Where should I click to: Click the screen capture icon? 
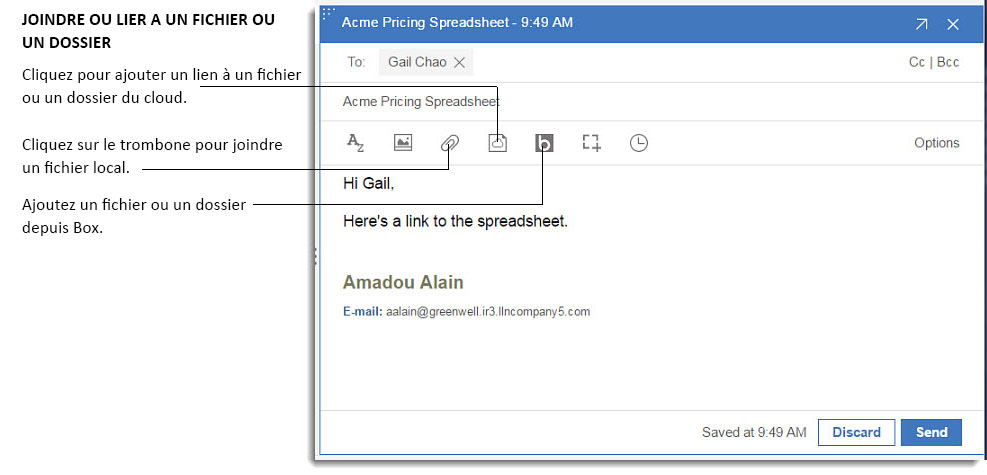(591, 143)
